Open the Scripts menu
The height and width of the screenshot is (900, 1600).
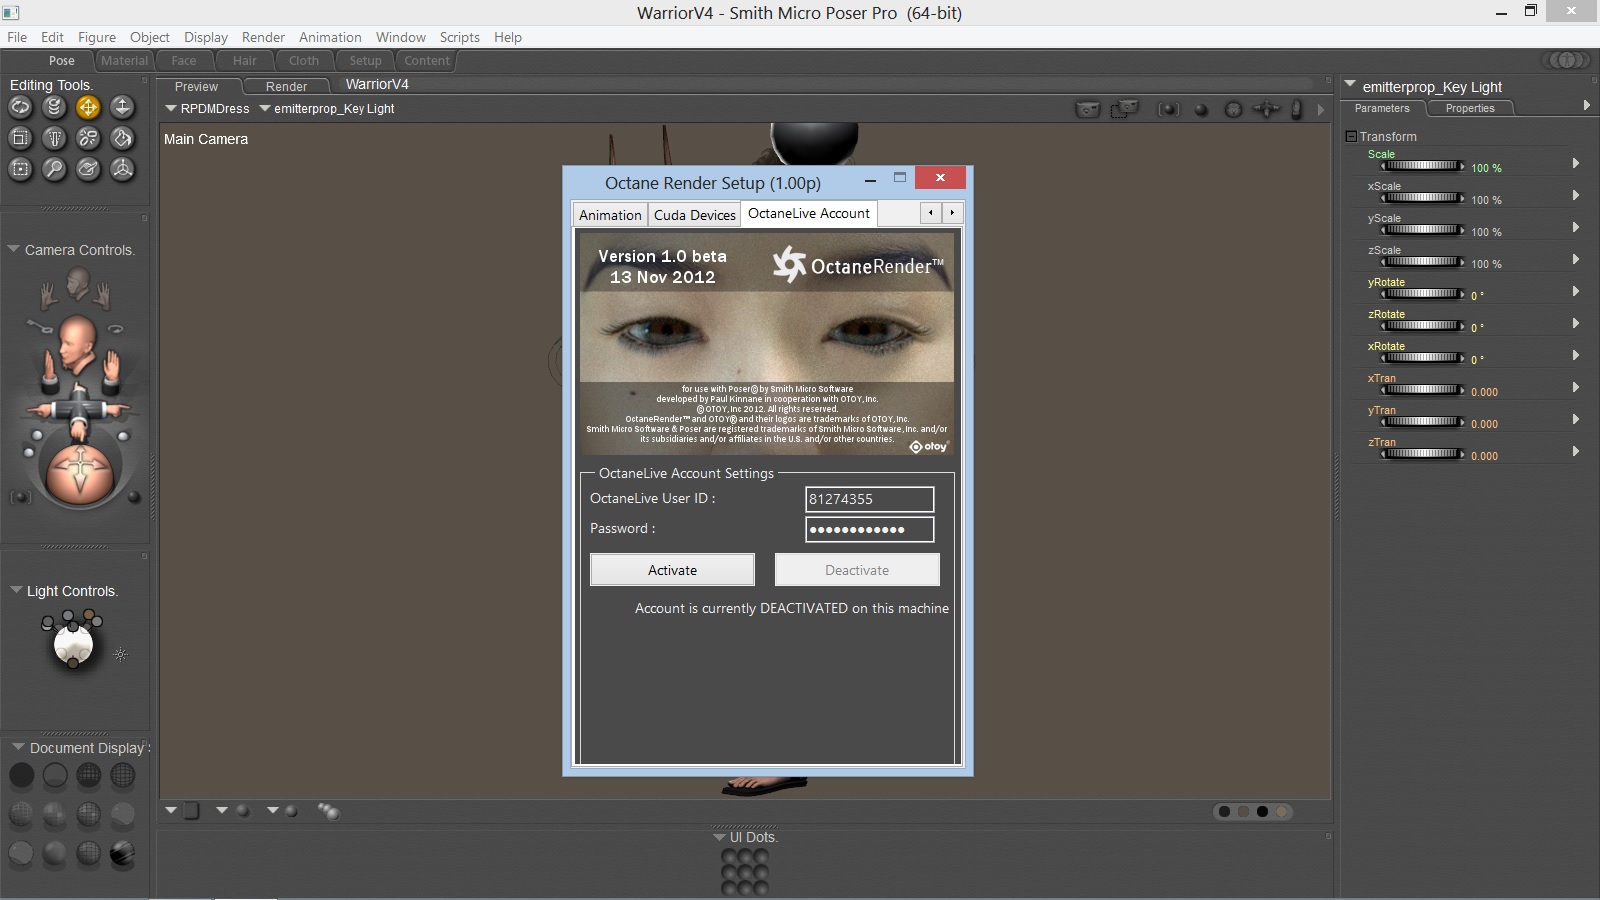tap(460, 37)
